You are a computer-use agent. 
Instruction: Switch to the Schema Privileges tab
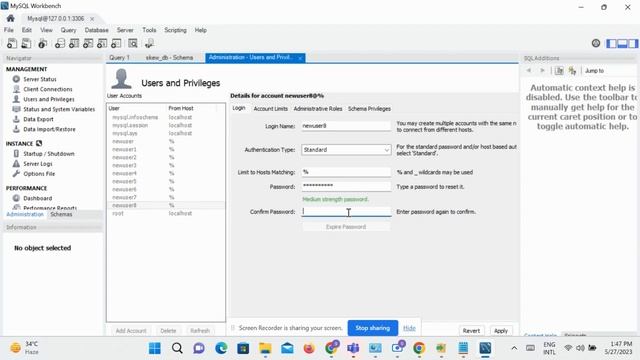(369, 109)
